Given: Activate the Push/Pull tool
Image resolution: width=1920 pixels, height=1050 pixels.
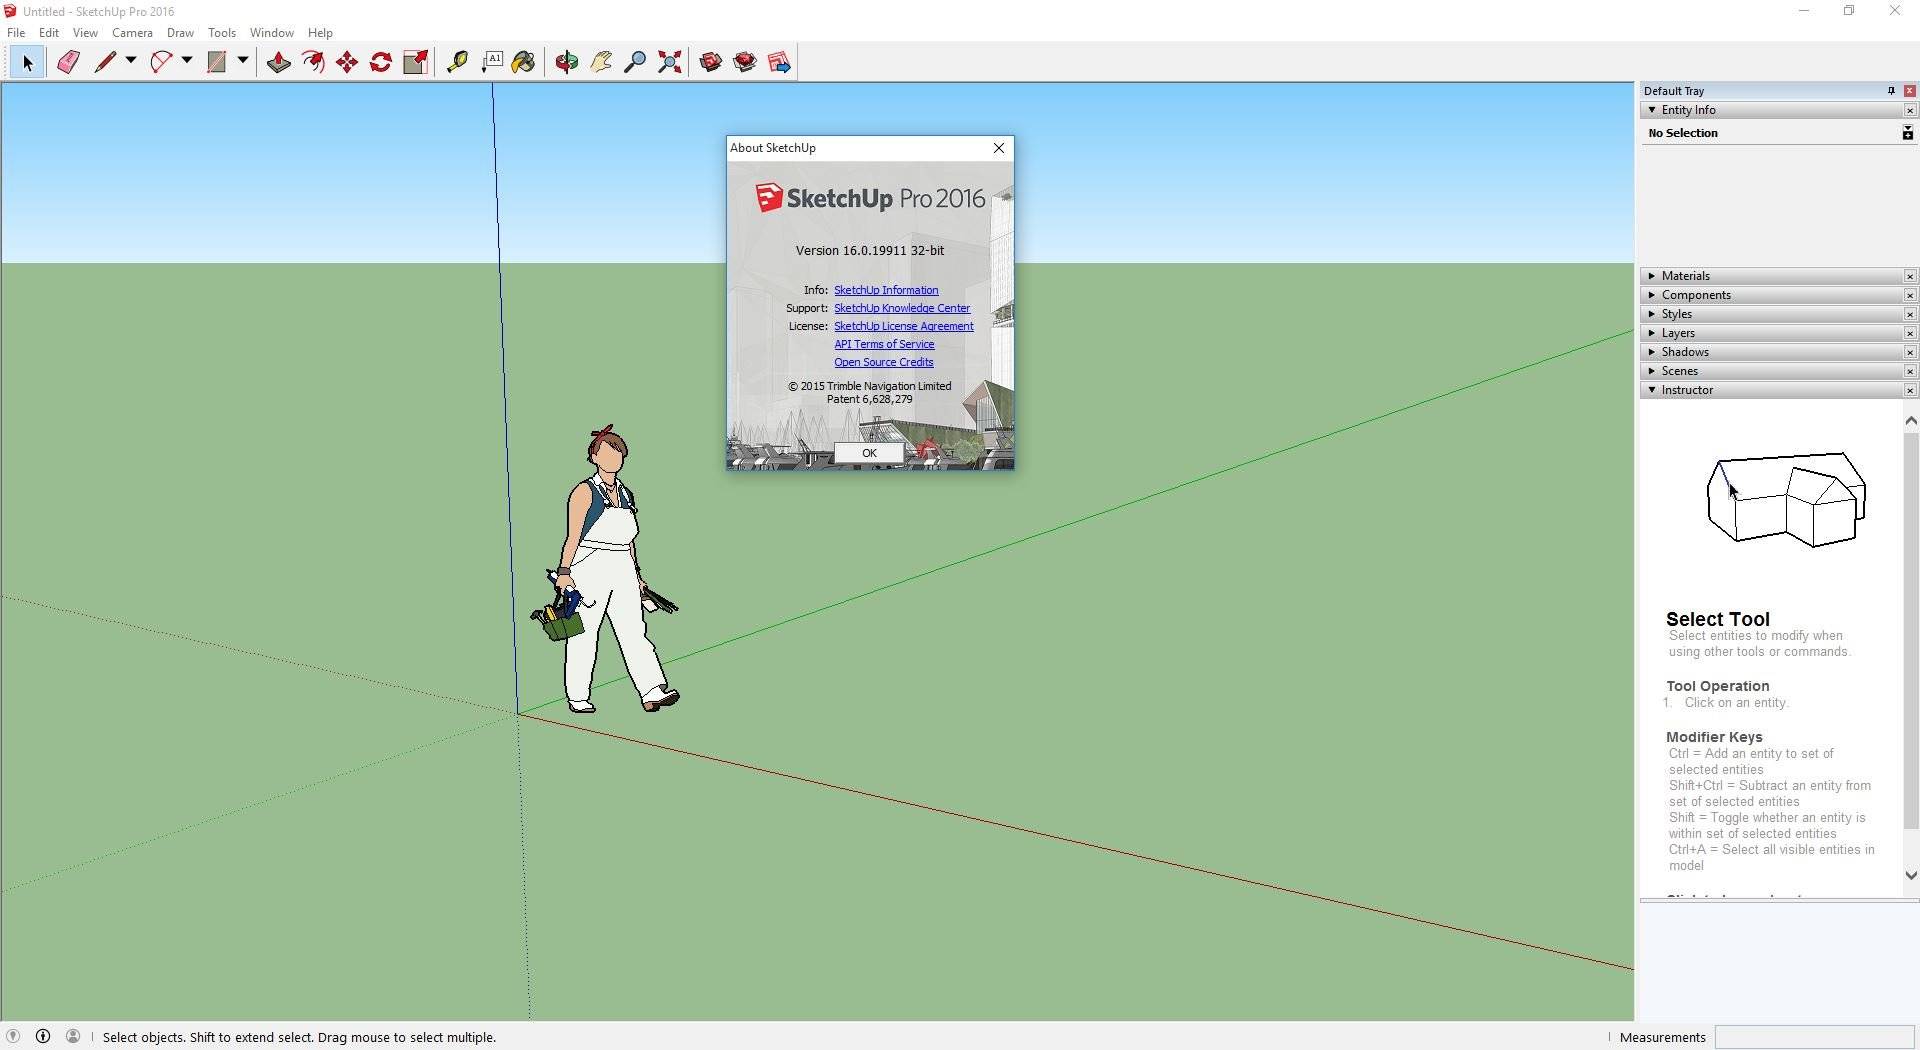Looking at the screenshot, I should [279, 62].
